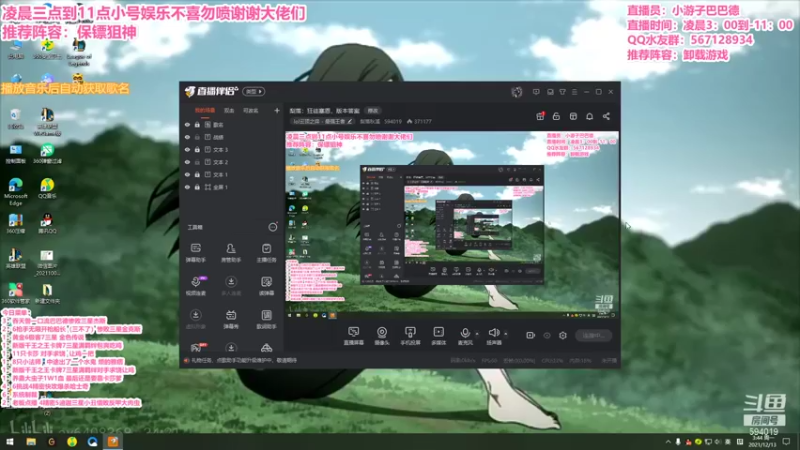Image resolution: width=800 pixels, height=450 pixels.
Task: Open the hamburger menu in title bar
Action: click(574, 92)
